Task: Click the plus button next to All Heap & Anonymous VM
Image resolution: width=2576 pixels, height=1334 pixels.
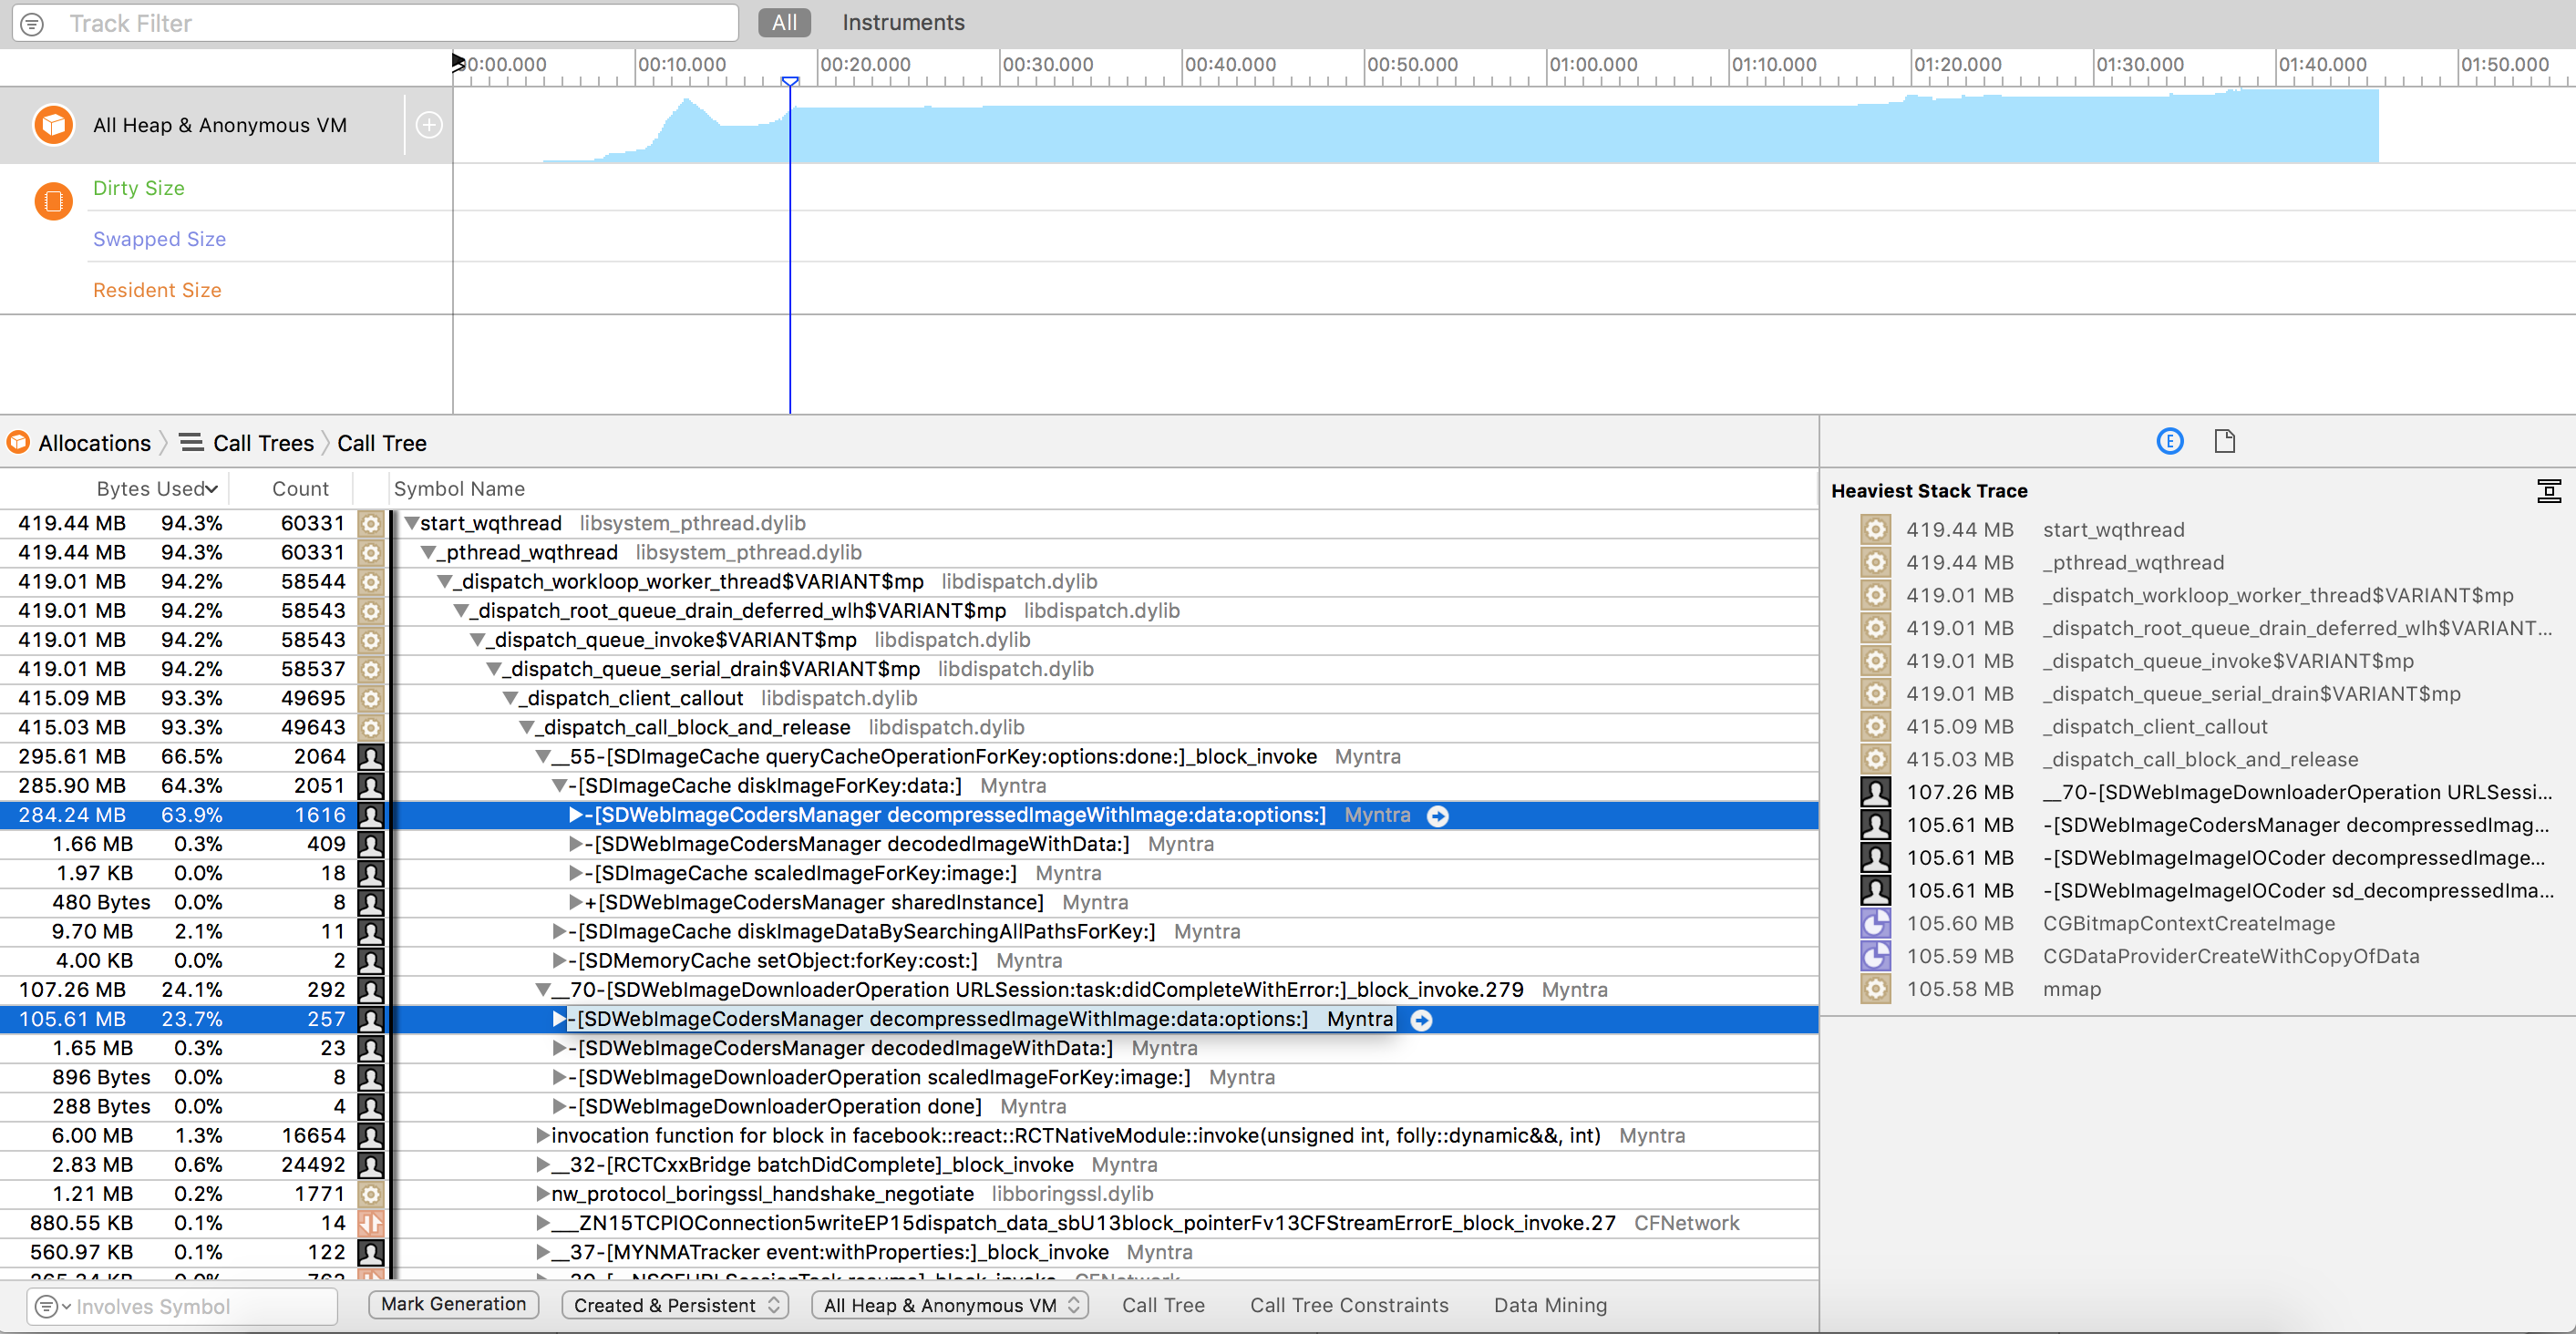Action: (x=429, y=124)
